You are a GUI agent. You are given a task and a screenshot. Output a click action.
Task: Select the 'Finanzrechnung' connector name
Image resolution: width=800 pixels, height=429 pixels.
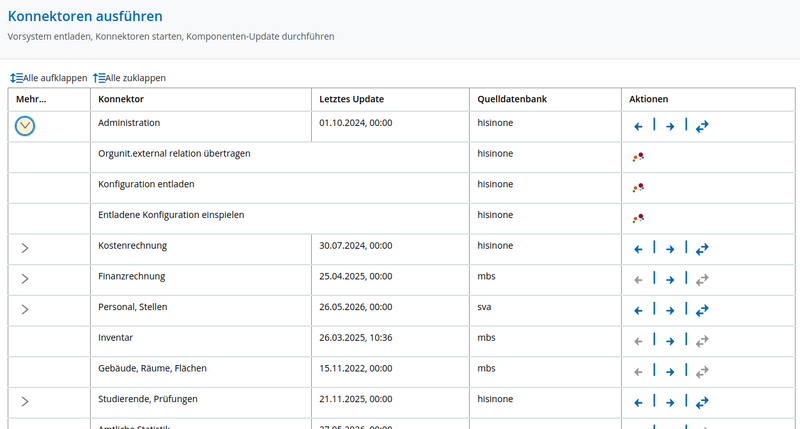[x=132, y=276]
